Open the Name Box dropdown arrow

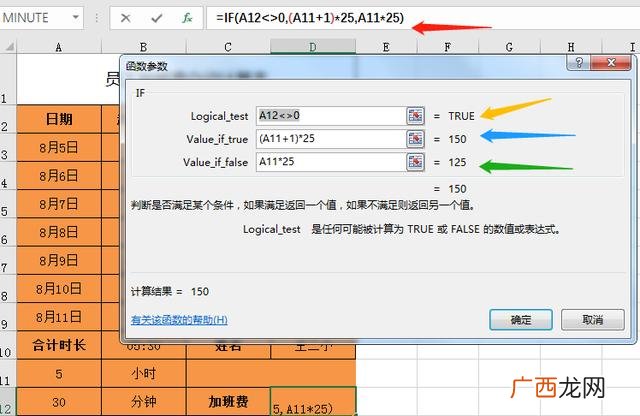76,18
